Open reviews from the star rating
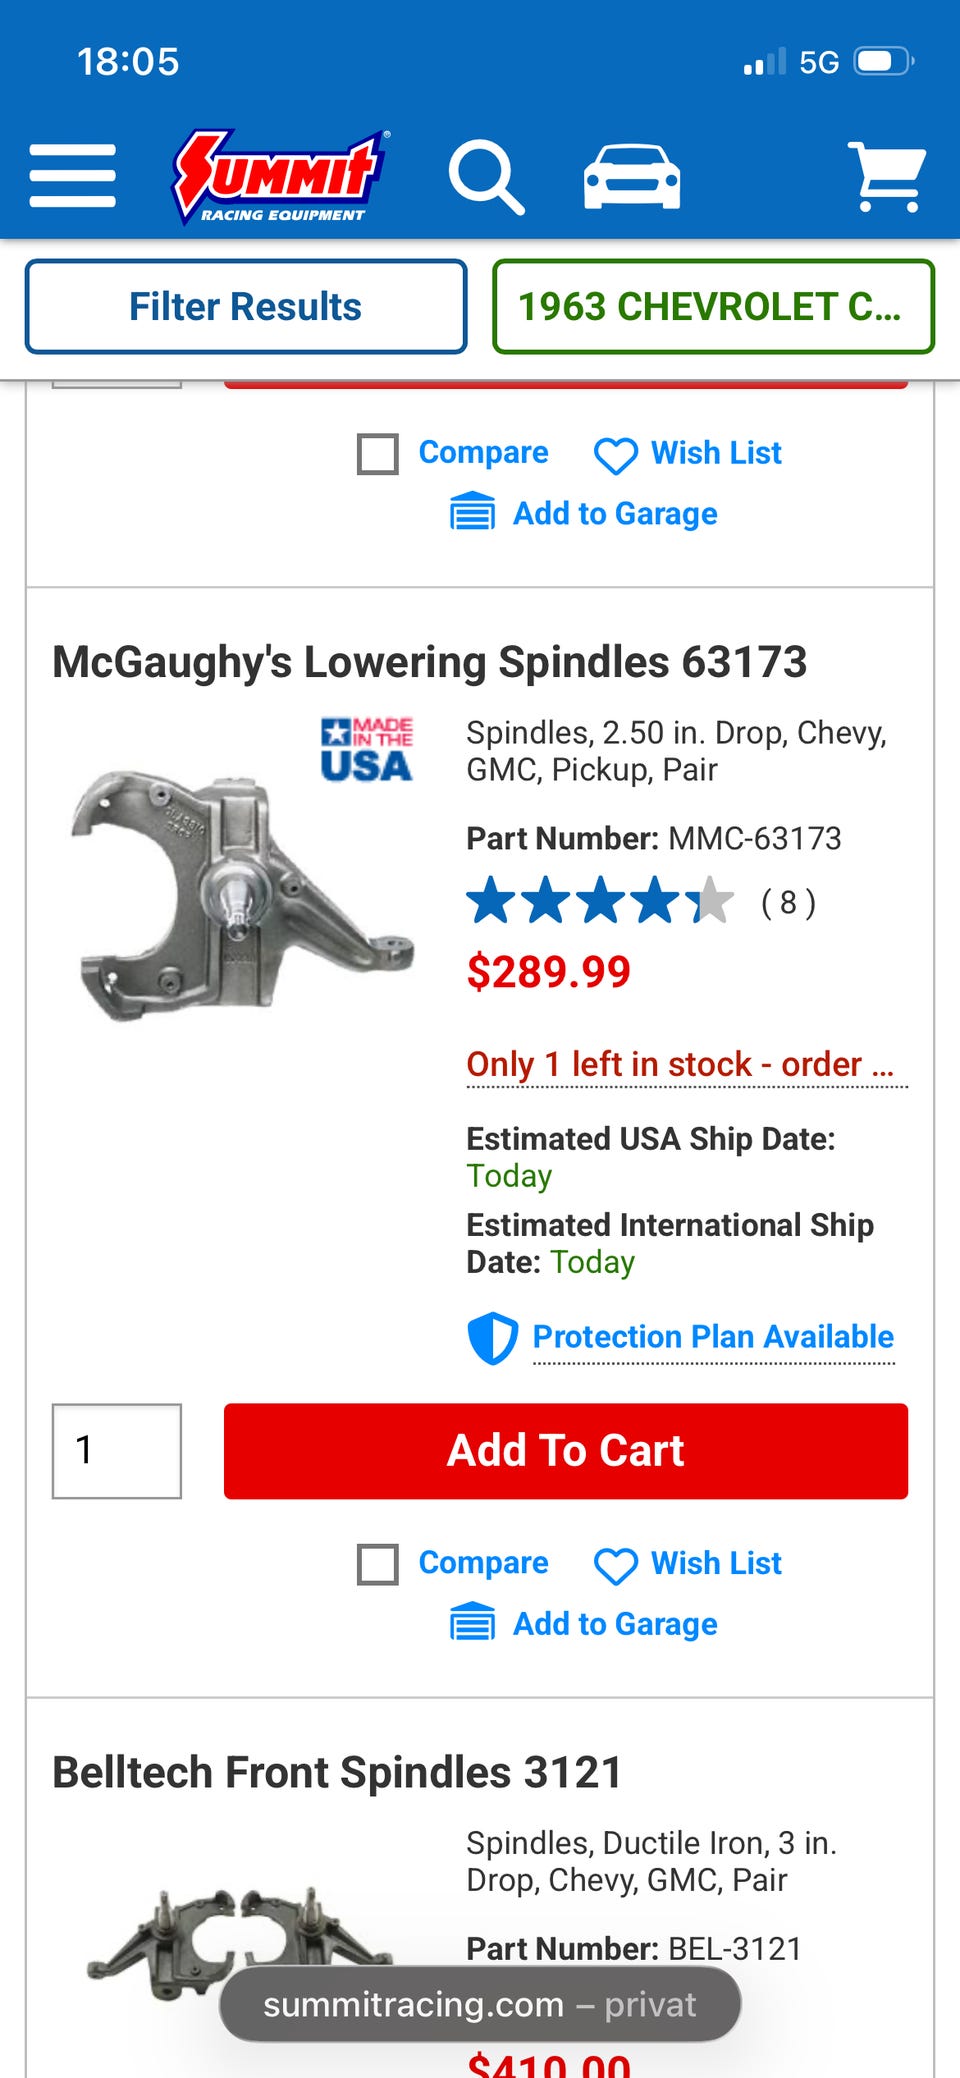The width and height of the screenshot is (960, 2078). click(600, 902)
